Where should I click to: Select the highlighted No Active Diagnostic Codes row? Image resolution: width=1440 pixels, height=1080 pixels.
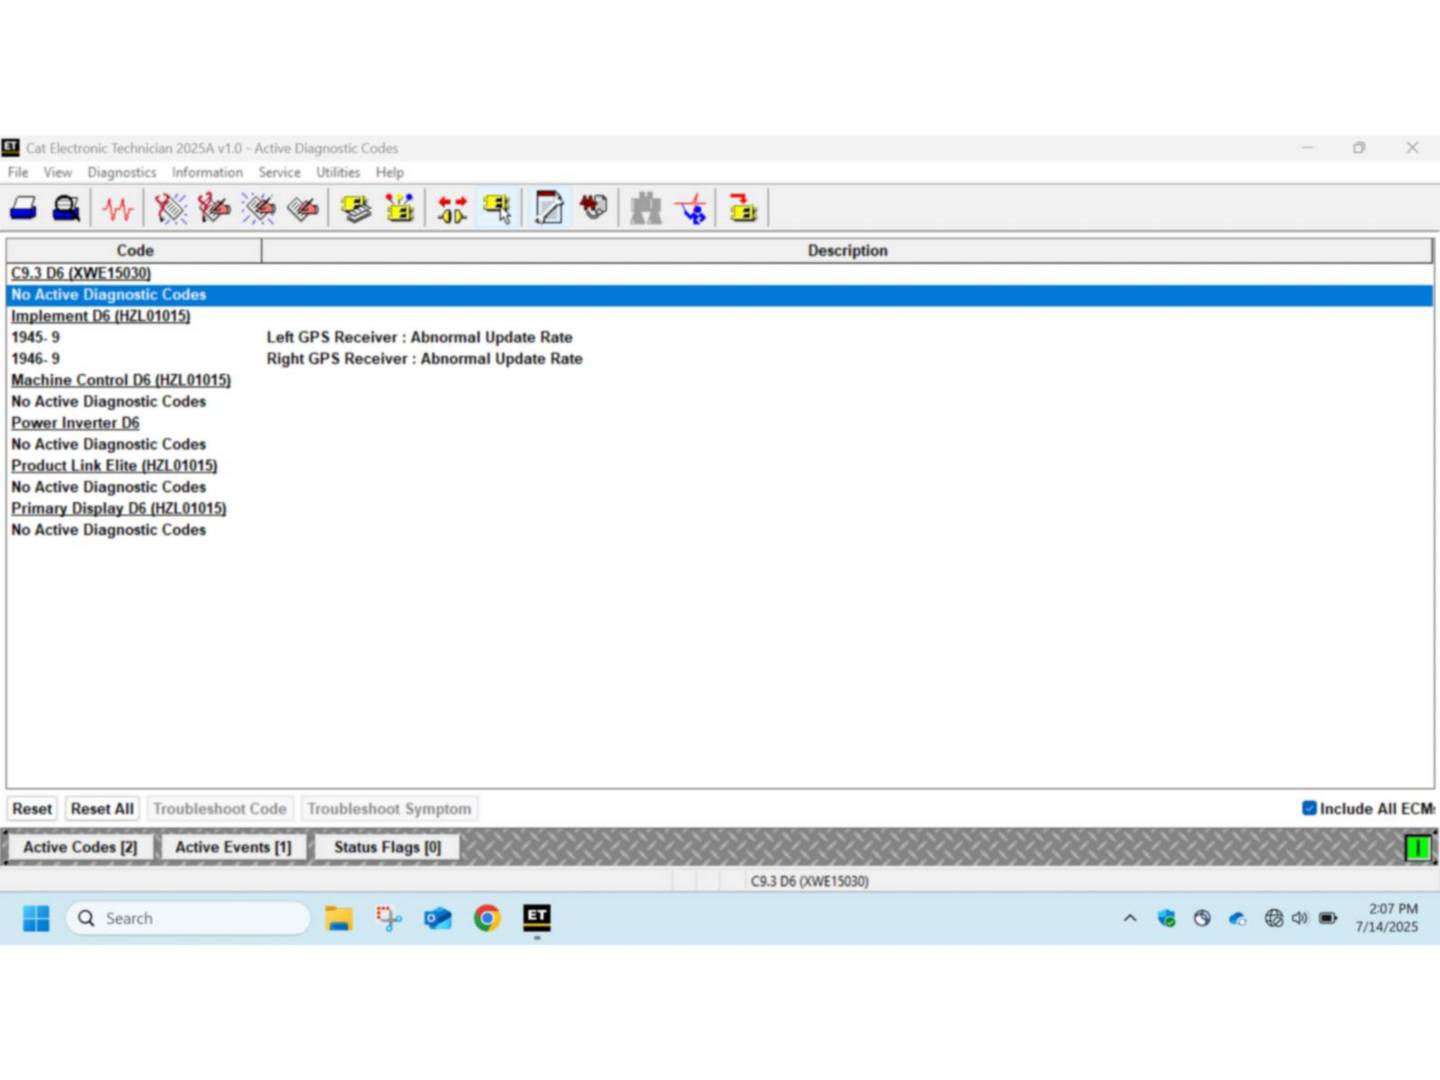720,295
